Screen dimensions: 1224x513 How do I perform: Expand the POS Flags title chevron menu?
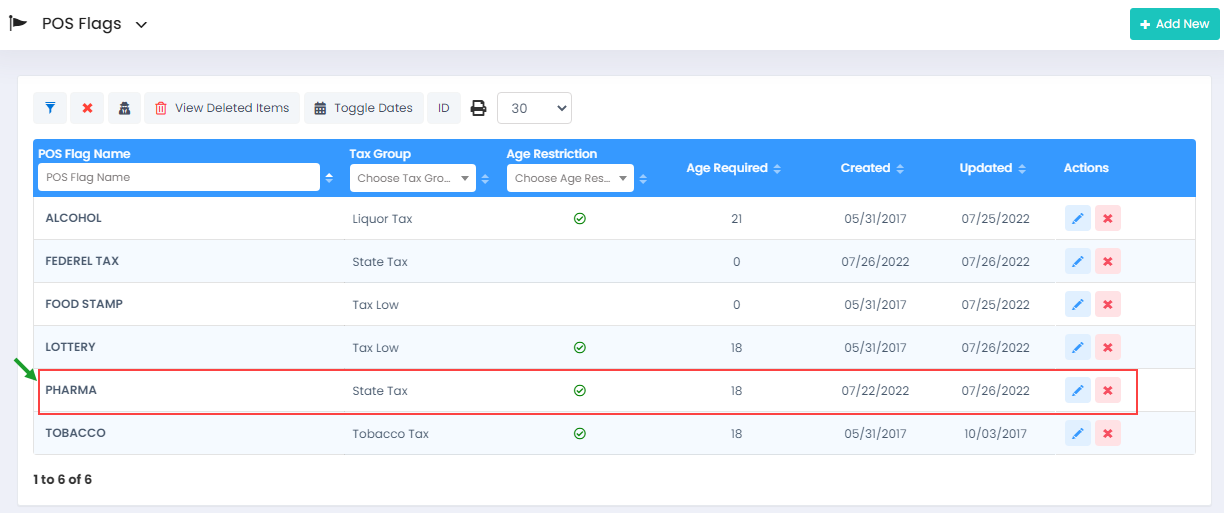point(141,25)
